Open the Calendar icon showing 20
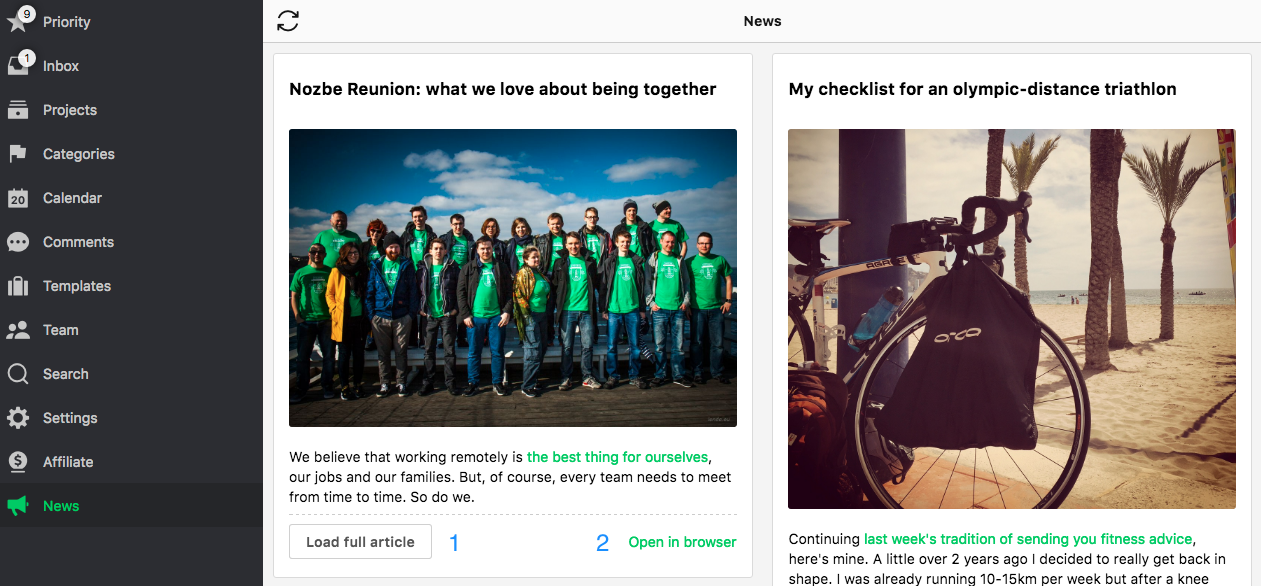Image resolution: width=1261 pixels, height=586 pixels. click(x=18, y=198)
